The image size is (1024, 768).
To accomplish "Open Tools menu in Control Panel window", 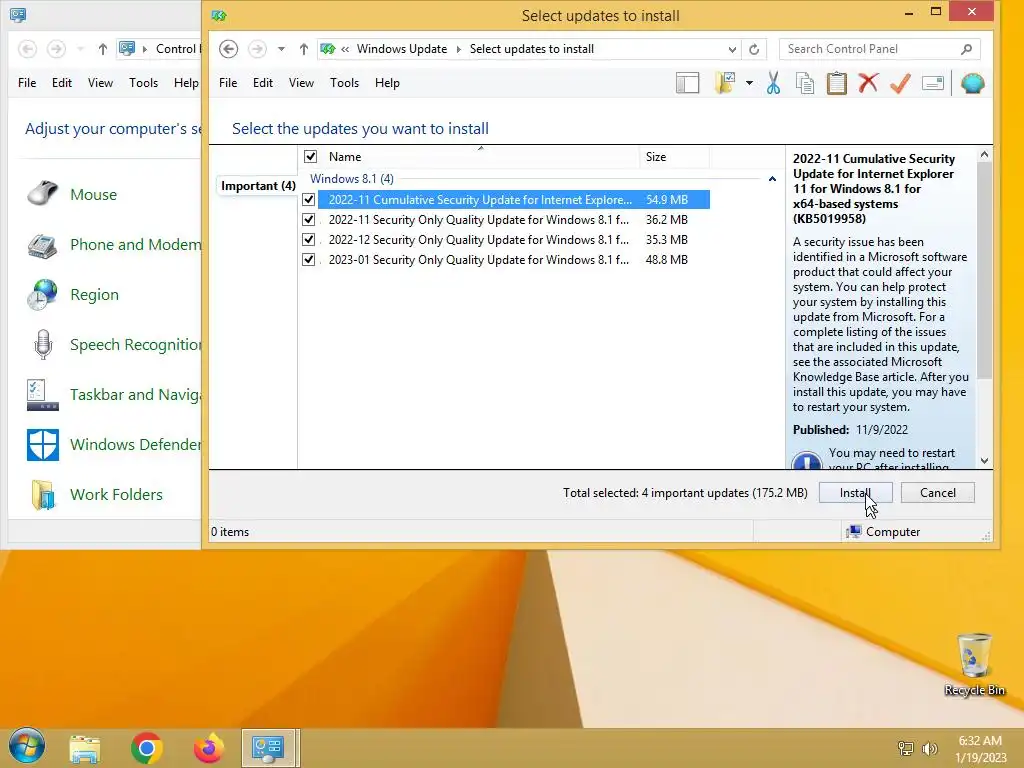I will [143, 83].
